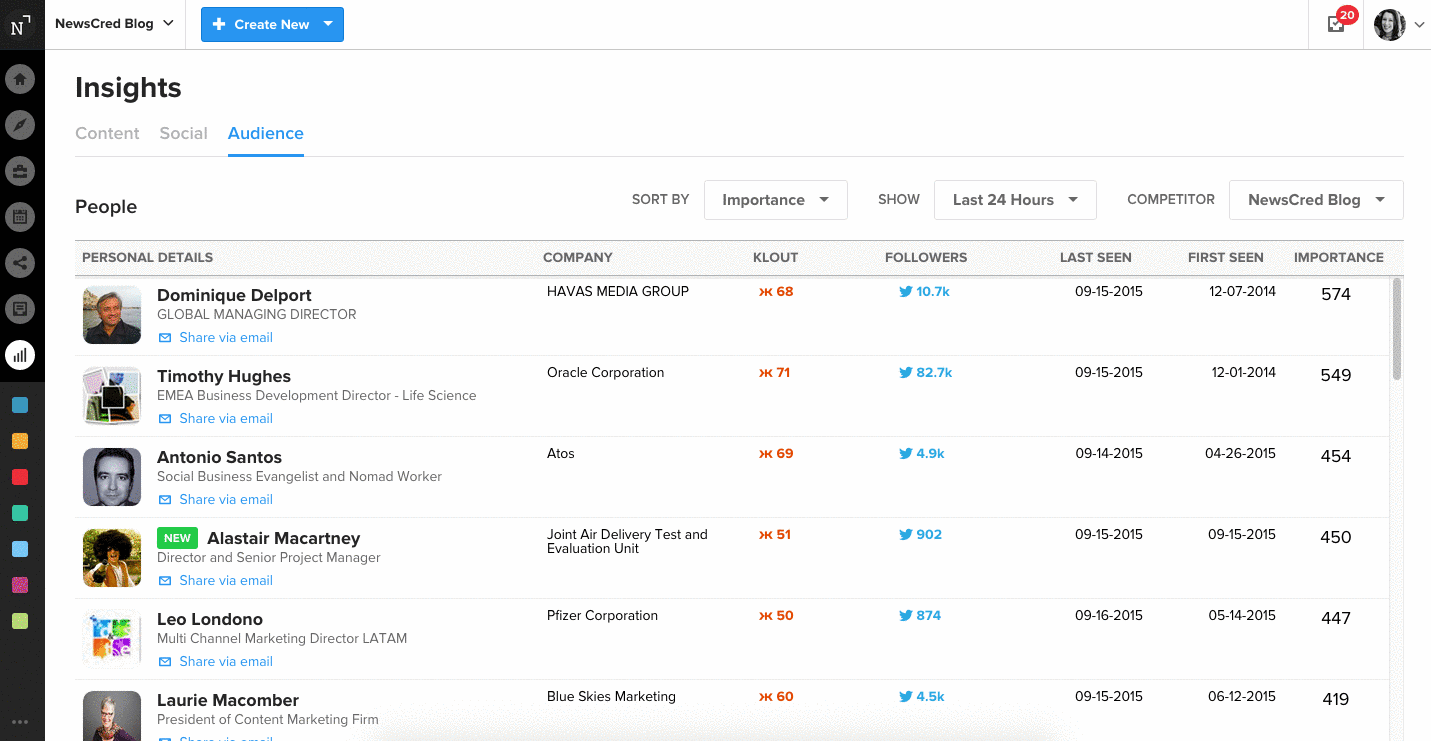Open the NewsCred Blog workspace dropdown

pyautogui.click(x=114, y=24)
